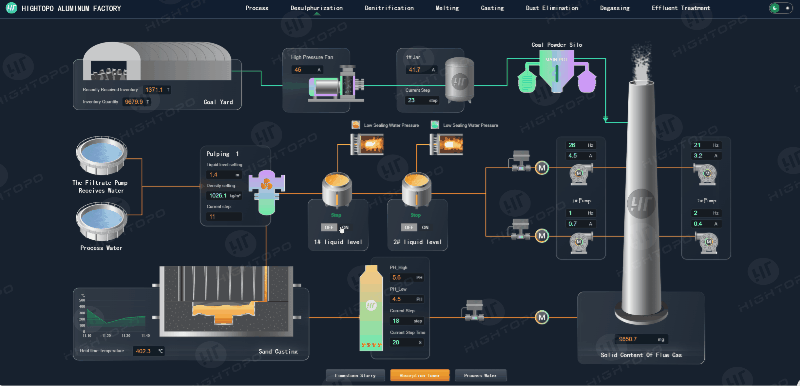The height and width of the screenshot is (386, 800).
Task: Switch to the Effluent Treatment tab
Action: [x=681, y=8]
